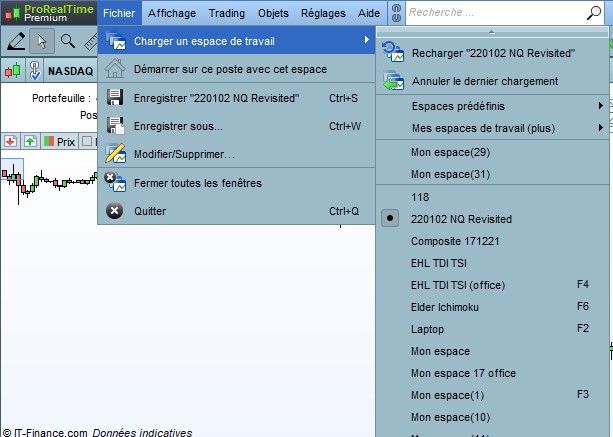Click the green up-arrow icon above chart
This screenshot has width=613, height=437.
click(x=30, y=141)
